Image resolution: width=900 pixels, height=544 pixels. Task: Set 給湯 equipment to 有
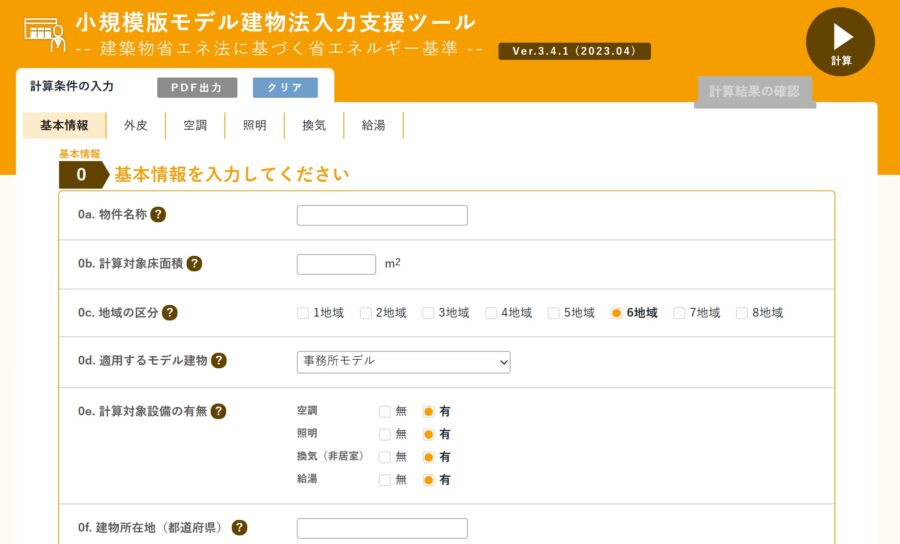428,480
